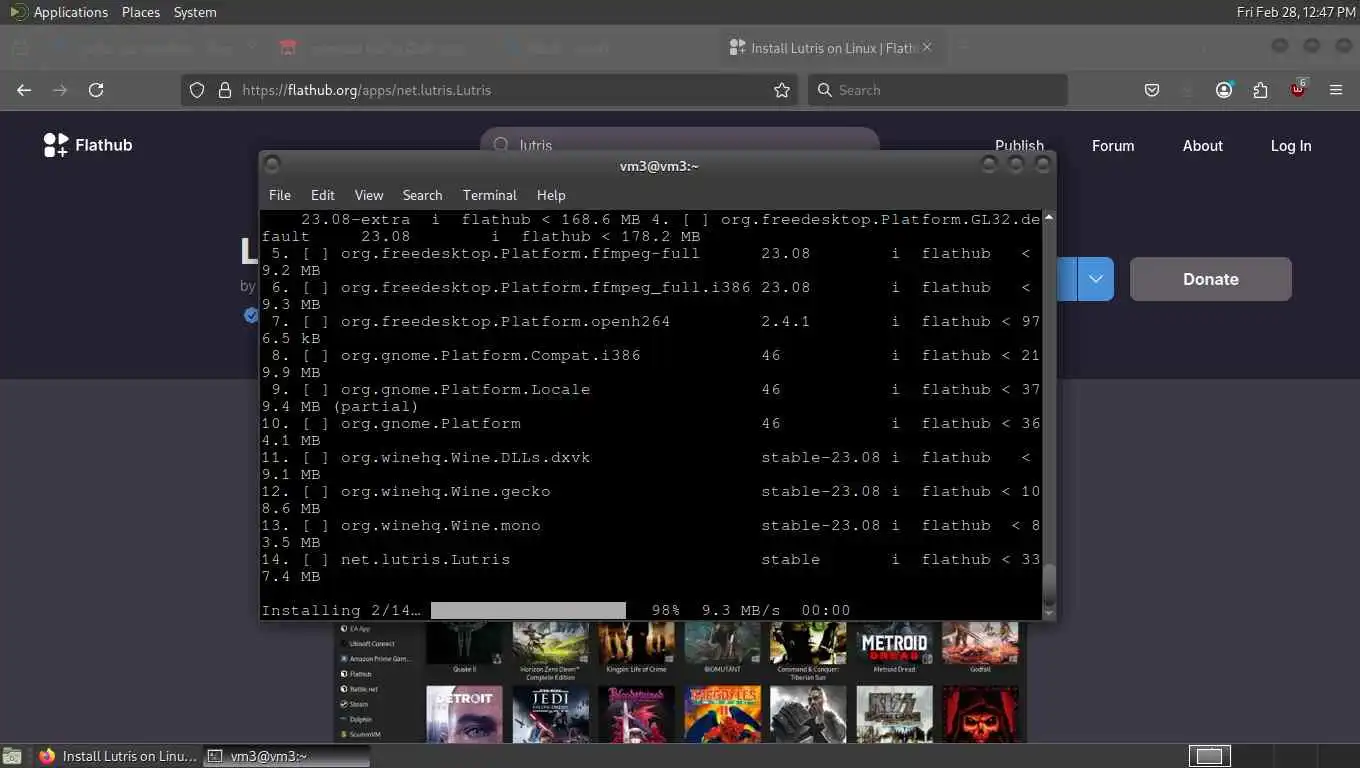Open the terminal Search menu
This screenshot has width=1360, height=768.
click(422, 195)
